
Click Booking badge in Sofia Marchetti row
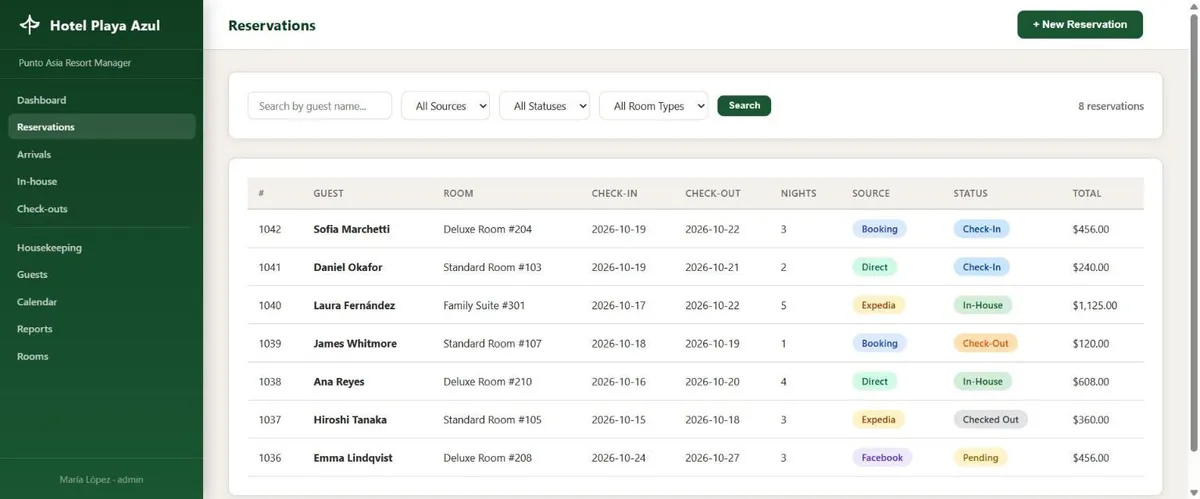pyautogui.click(x=880, y=229)
